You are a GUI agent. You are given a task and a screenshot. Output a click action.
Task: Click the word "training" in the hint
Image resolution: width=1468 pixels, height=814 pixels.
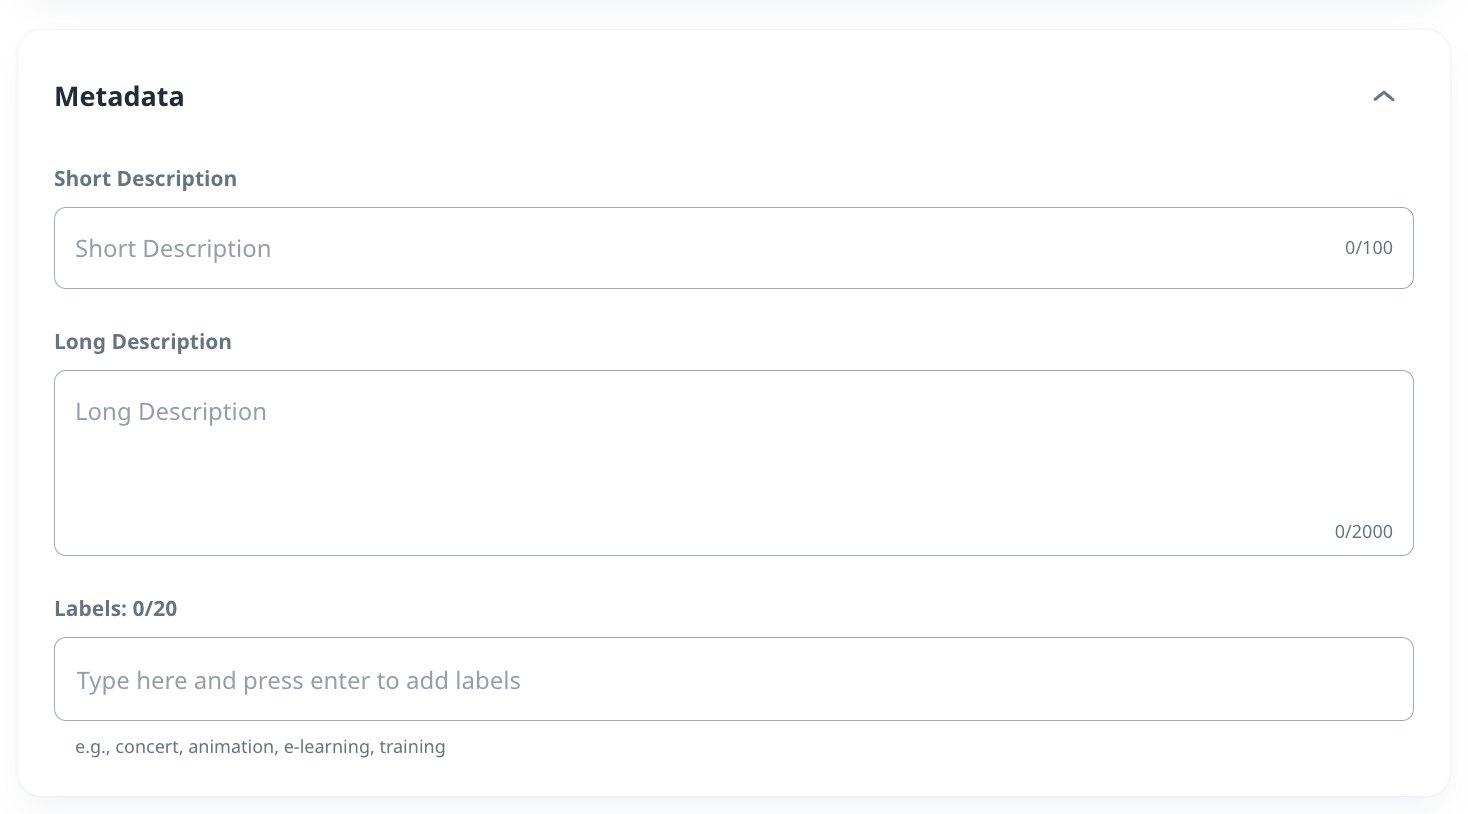[412, 747]
